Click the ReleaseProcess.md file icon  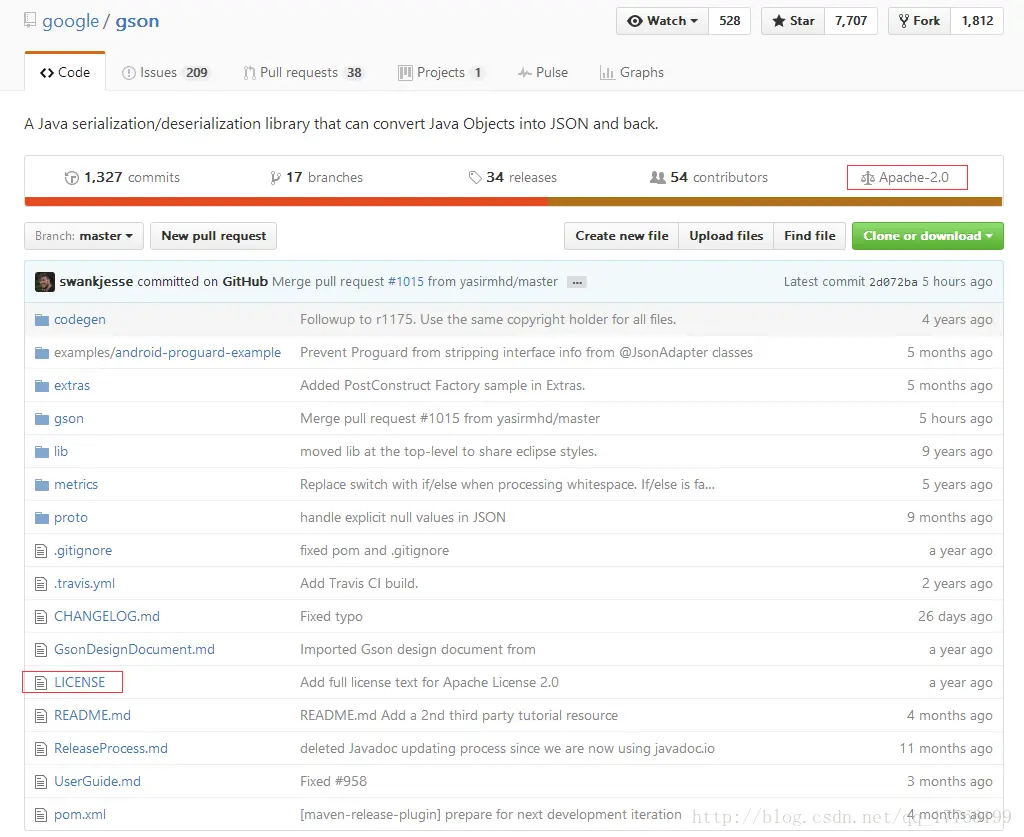pyautogui.click(x=41, y=749)
